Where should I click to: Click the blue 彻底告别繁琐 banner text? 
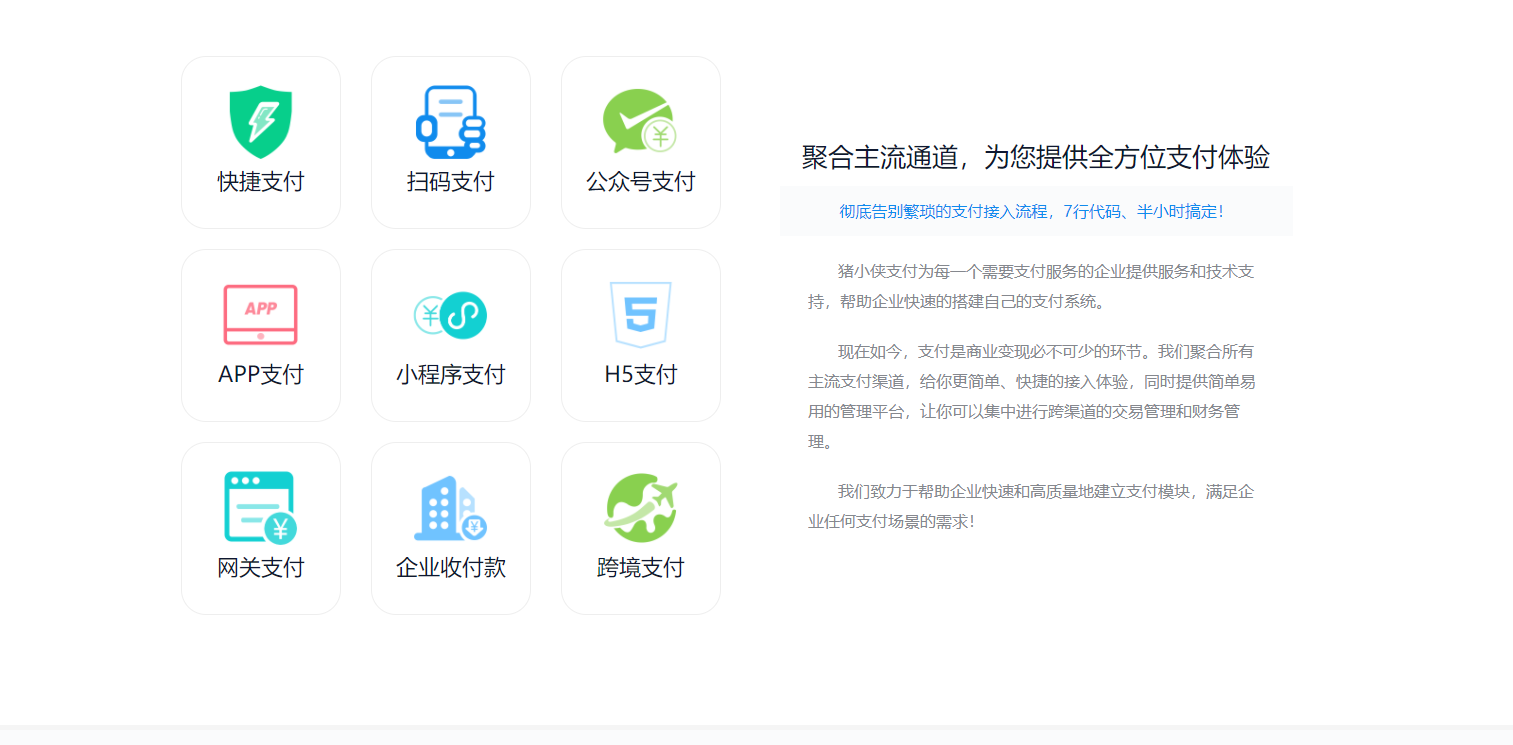[x=1031, y=212]
